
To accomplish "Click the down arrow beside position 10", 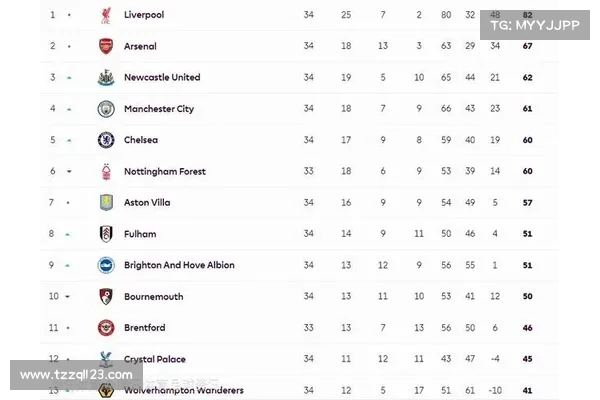I will pyautogui.click(x=67, y=296).
